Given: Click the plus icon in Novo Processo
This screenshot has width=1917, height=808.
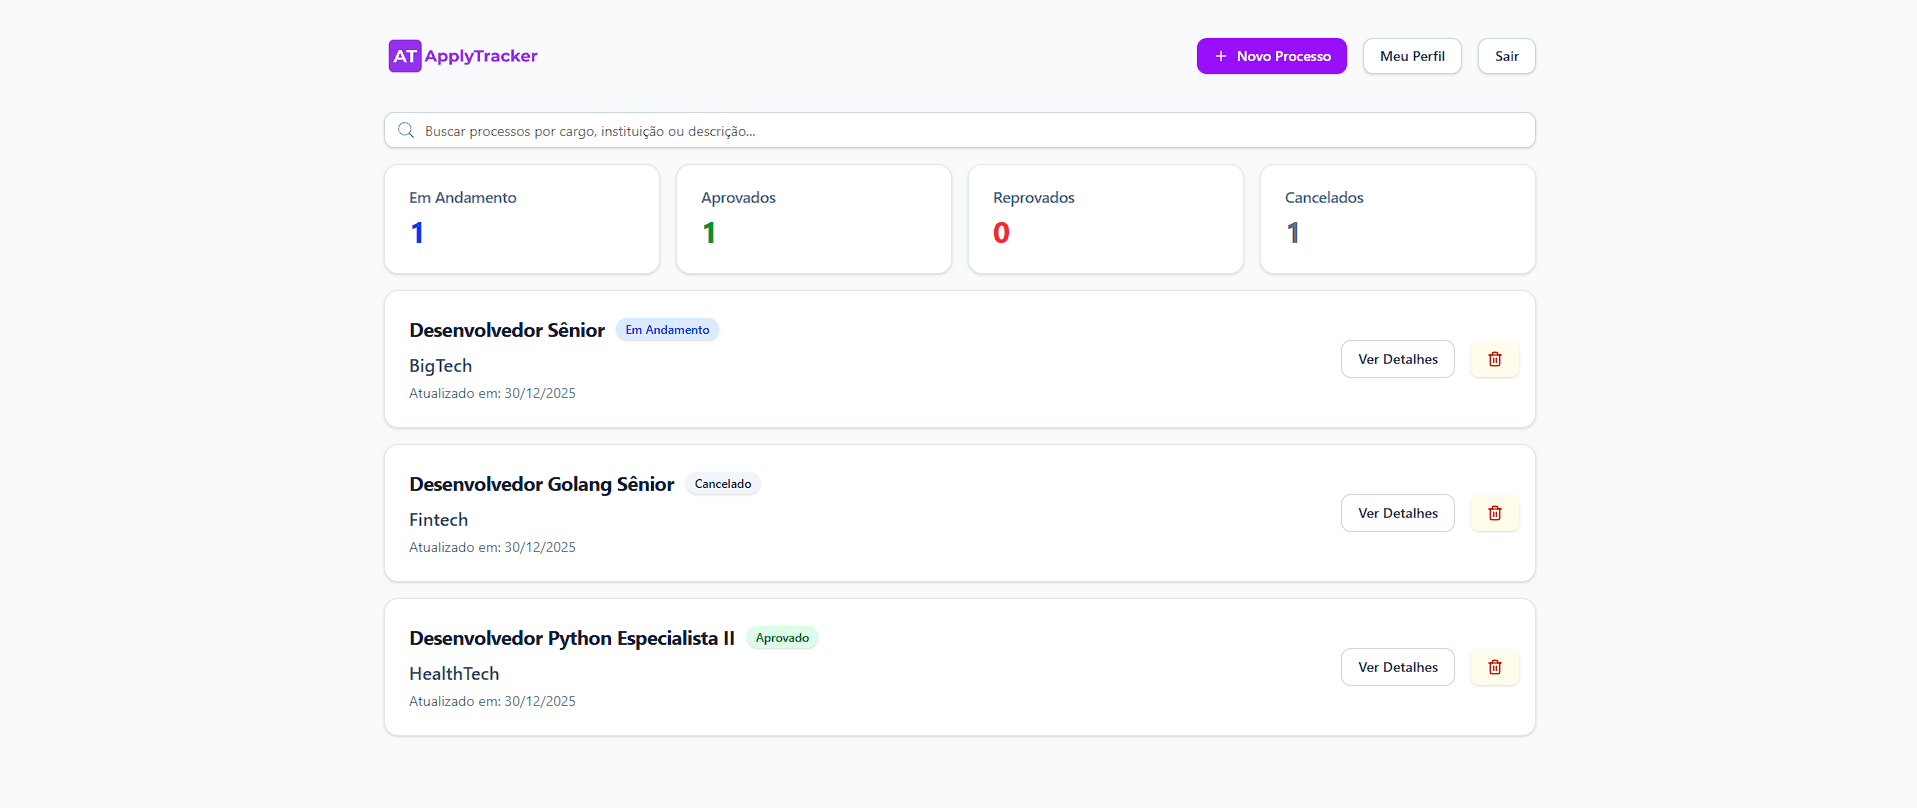Looking at the screenshot, I should click(1220, 56).
